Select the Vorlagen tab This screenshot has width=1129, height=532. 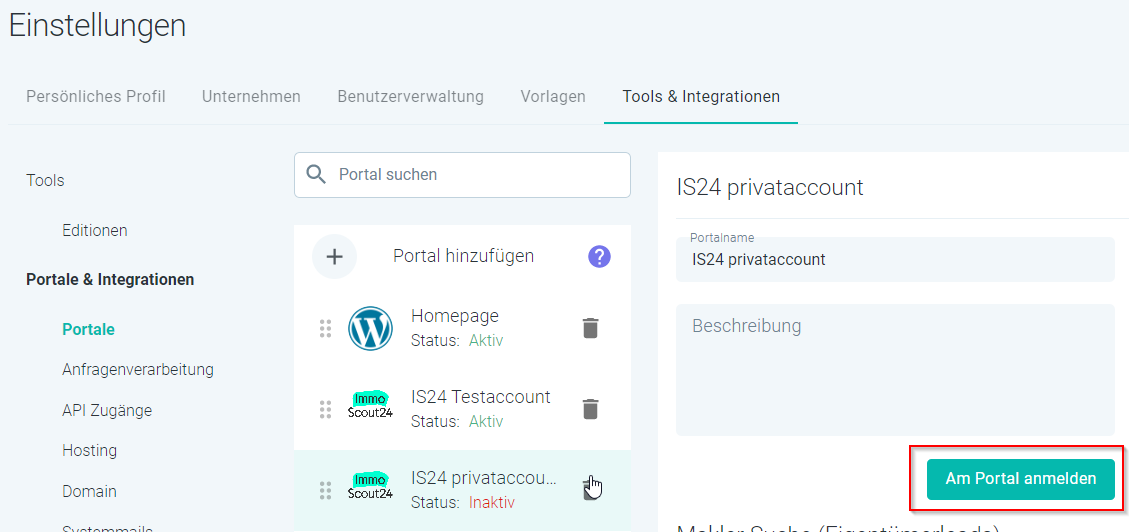click(553, 97)
